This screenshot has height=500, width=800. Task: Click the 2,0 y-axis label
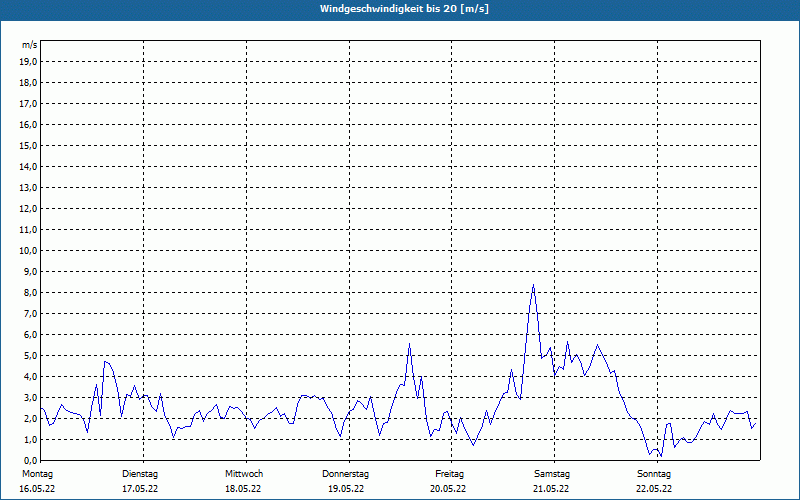click(30, 418)
